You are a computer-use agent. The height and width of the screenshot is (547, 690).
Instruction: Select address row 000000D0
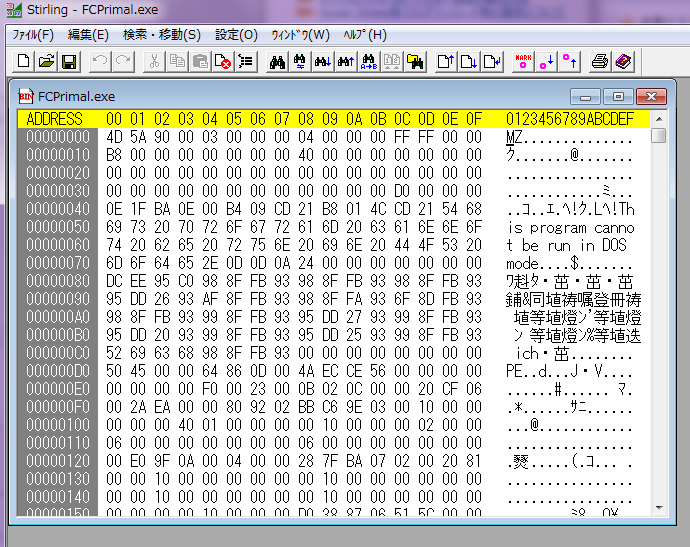[58, 371]
